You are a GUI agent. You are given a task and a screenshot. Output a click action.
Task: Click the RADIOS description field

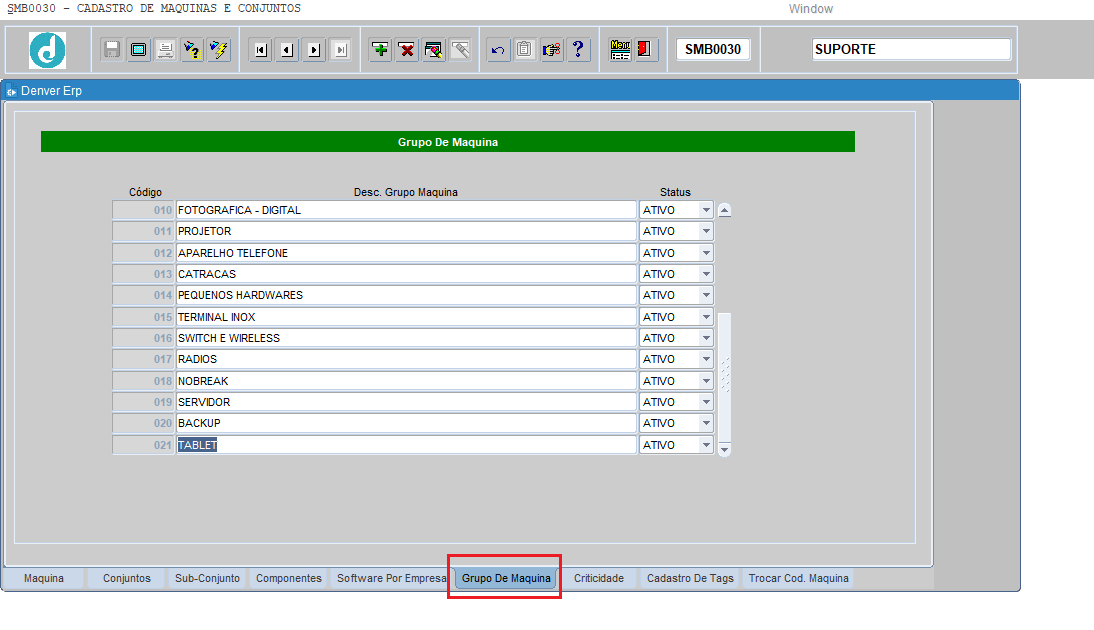pyautogui.click(x=406, y=359)
